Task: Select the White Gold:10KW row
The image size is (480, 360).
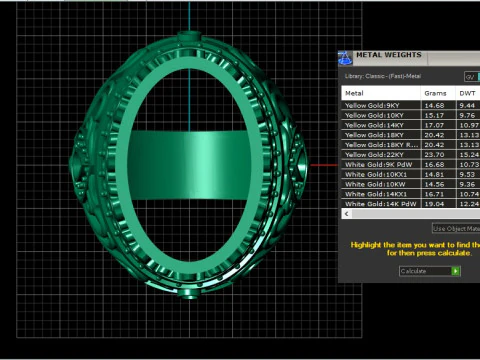Action: coord(411,184)
